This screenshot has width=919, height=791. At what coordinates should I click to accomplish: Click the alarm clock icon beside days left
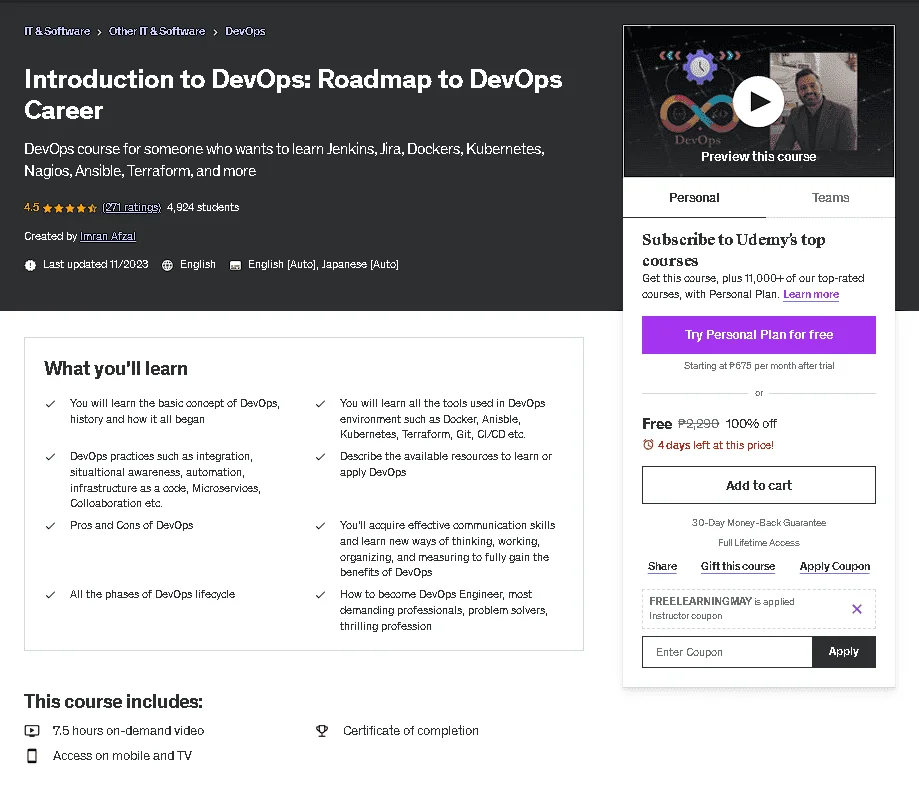pyautogui.click(x=648, y=445)
